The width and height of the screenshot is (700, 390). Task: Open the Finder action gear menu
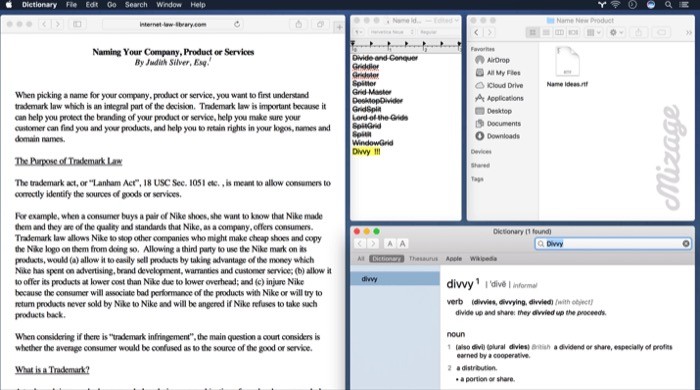pyautogui.click(x=616, y=32)
